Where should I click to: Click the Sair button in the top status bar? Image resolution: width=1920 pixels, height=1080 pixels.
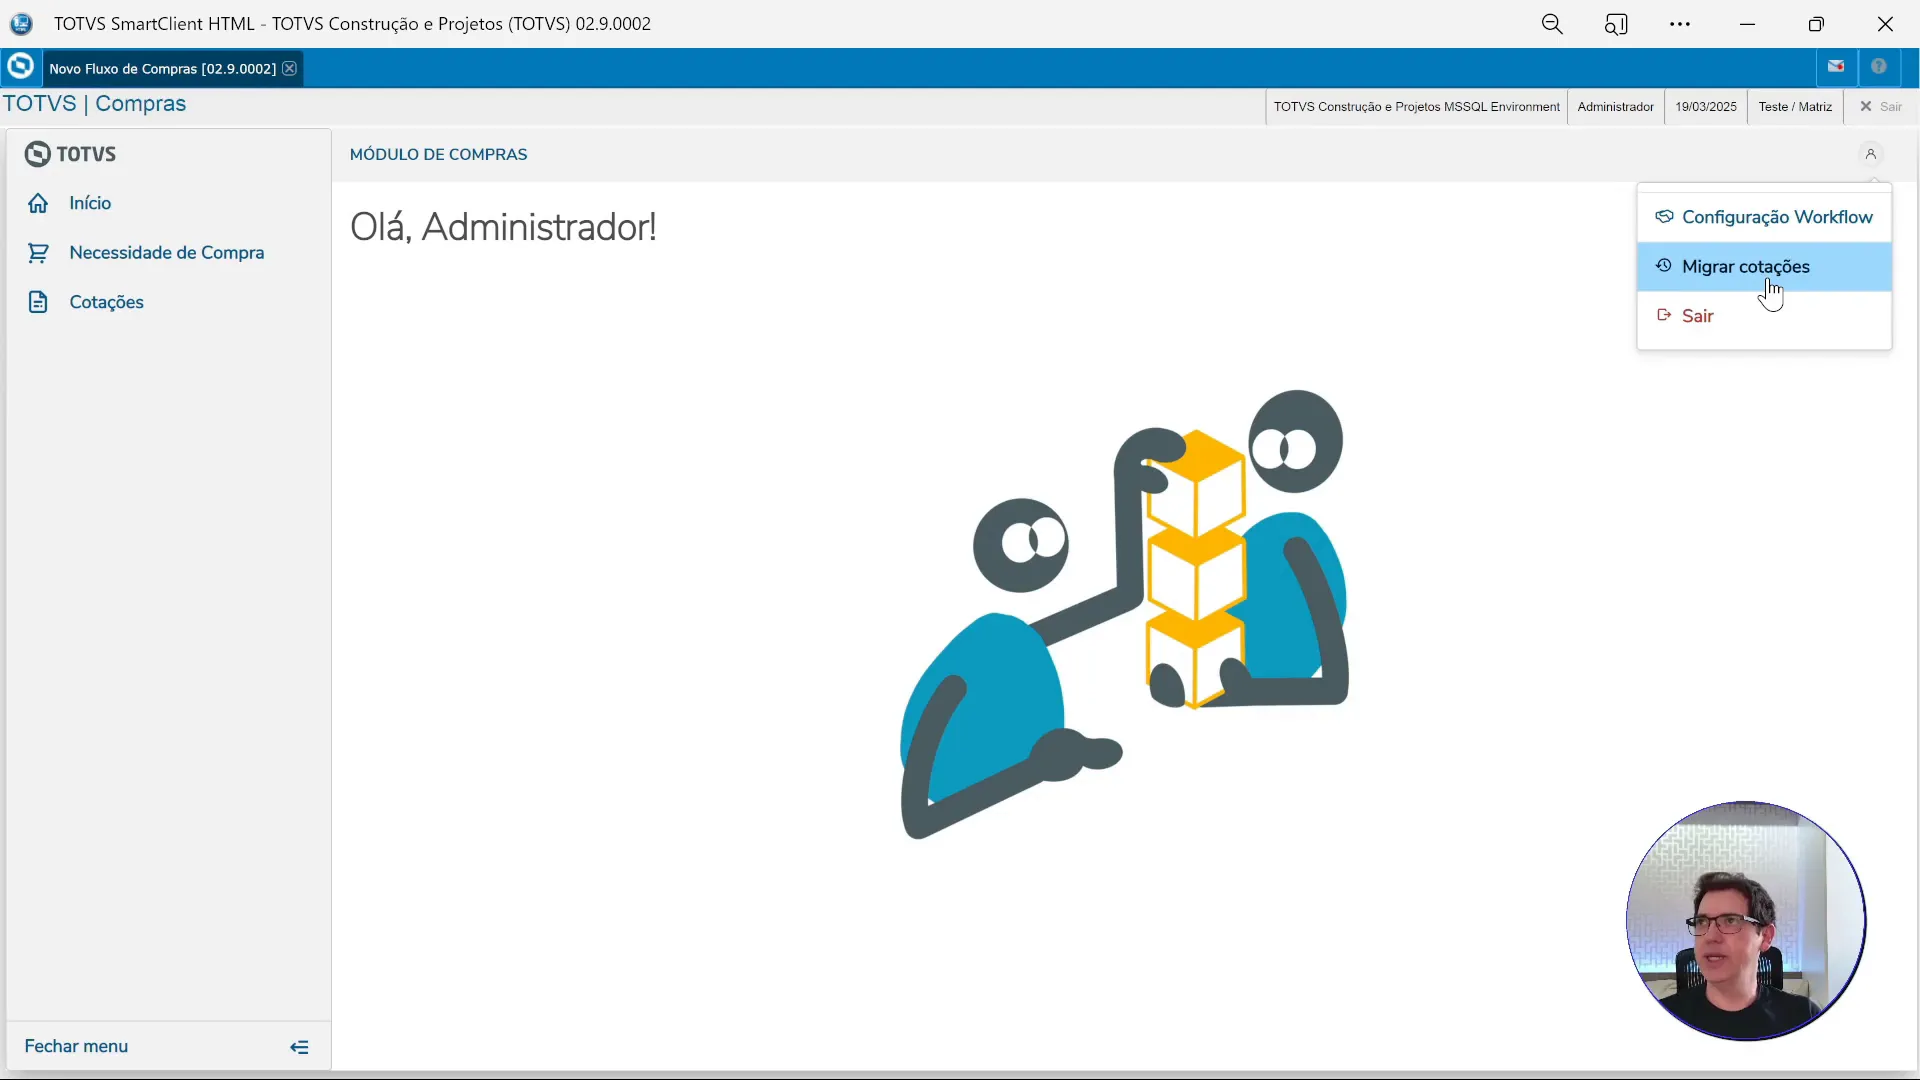tap(1881, 106)
